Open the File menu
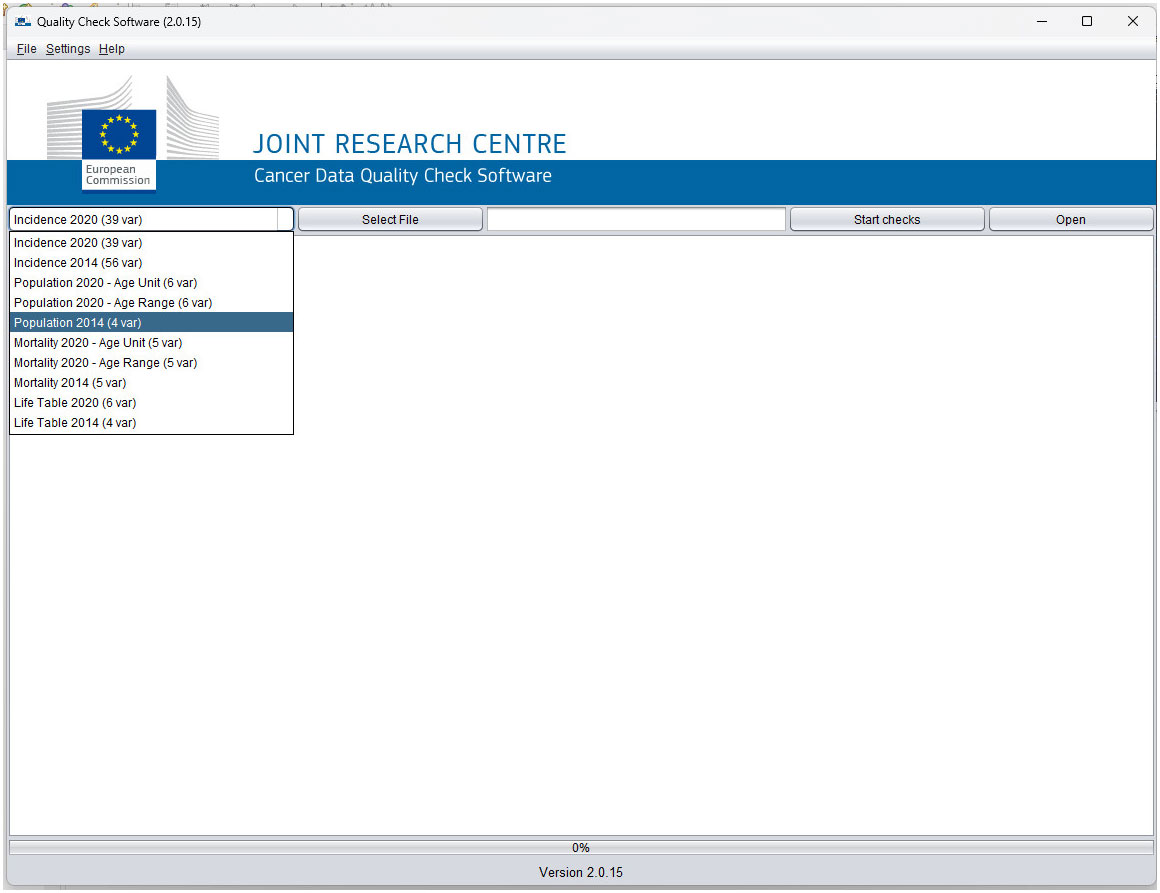Screen dimensions: 1160x893 click(26, 49)
